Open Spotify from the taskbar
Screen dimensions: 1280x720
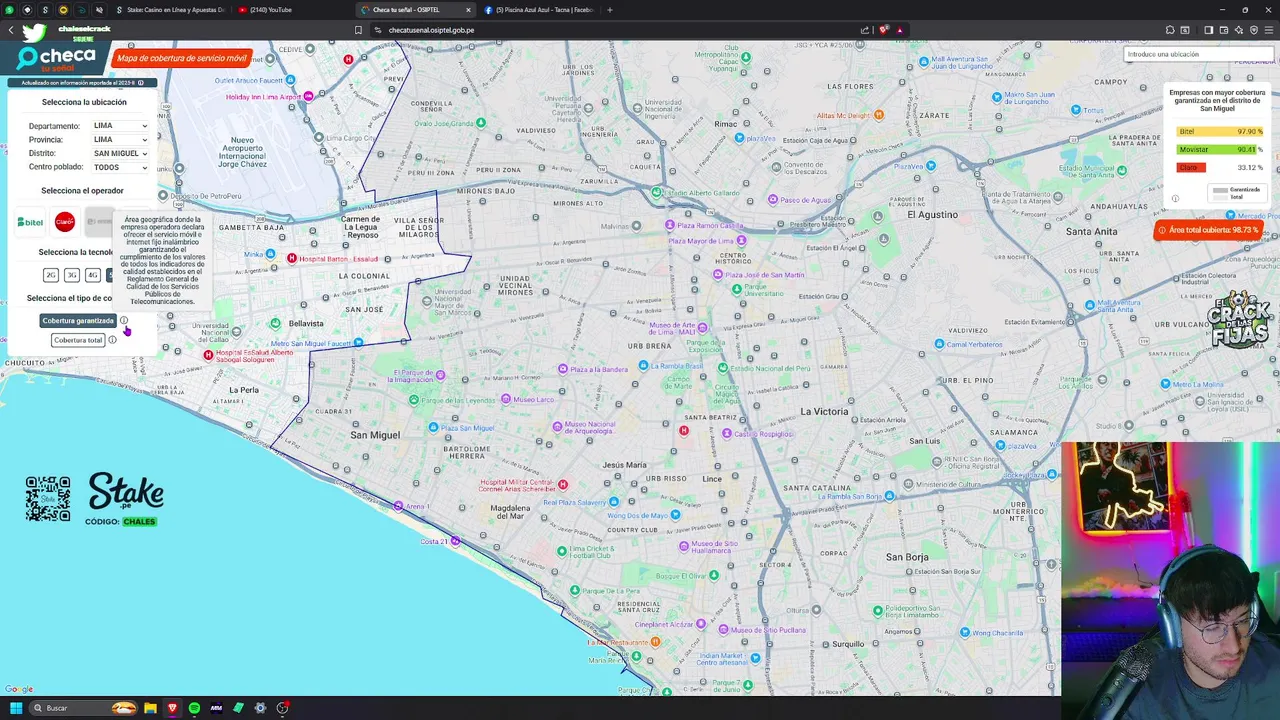[194, 708]
